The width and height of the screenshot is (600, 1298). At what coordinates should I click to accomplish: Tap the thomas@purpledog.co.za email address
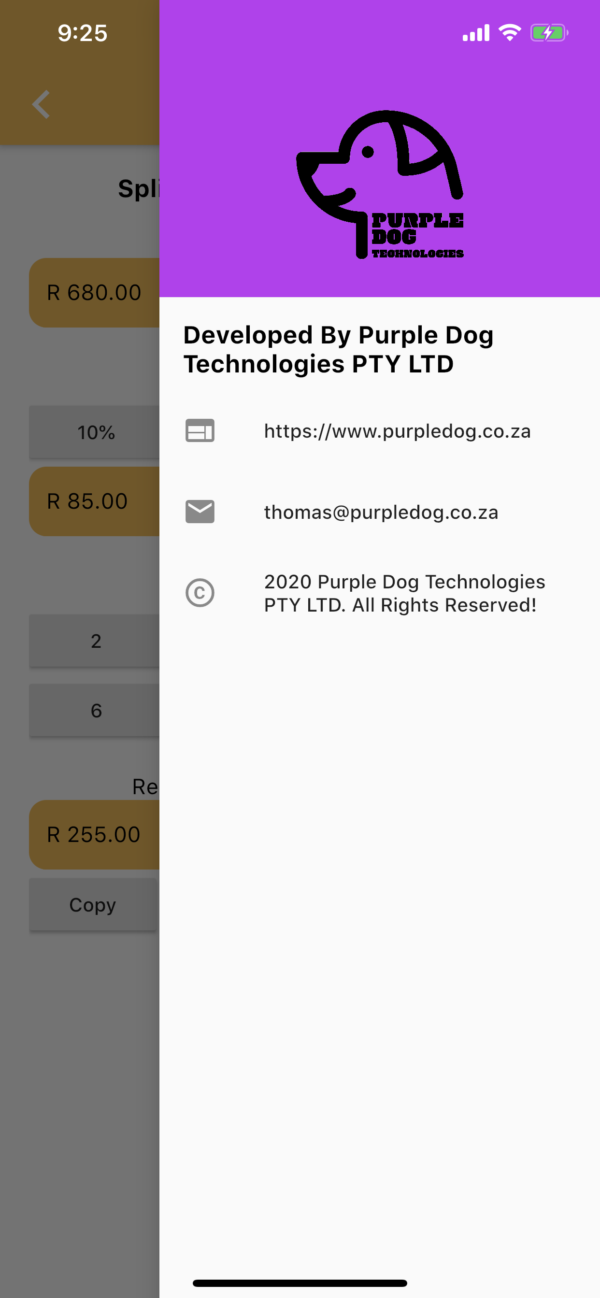[381, 512]
